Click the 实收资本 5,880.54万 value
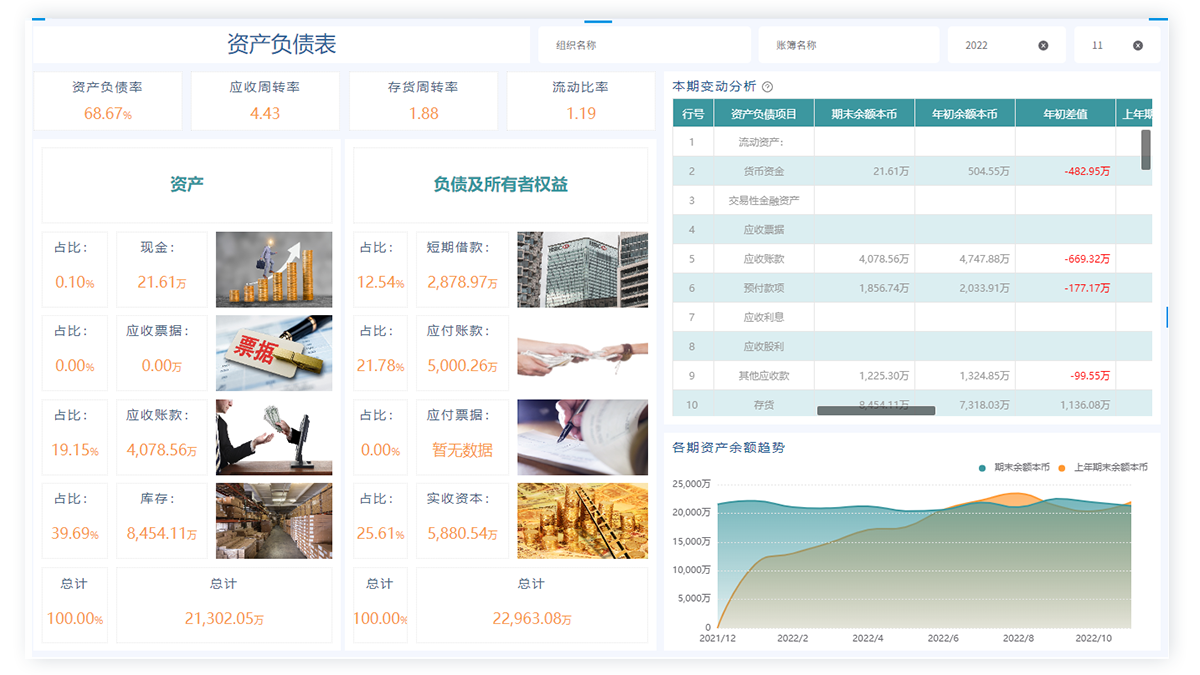The image size is (1200, 675). pos(462,534)
